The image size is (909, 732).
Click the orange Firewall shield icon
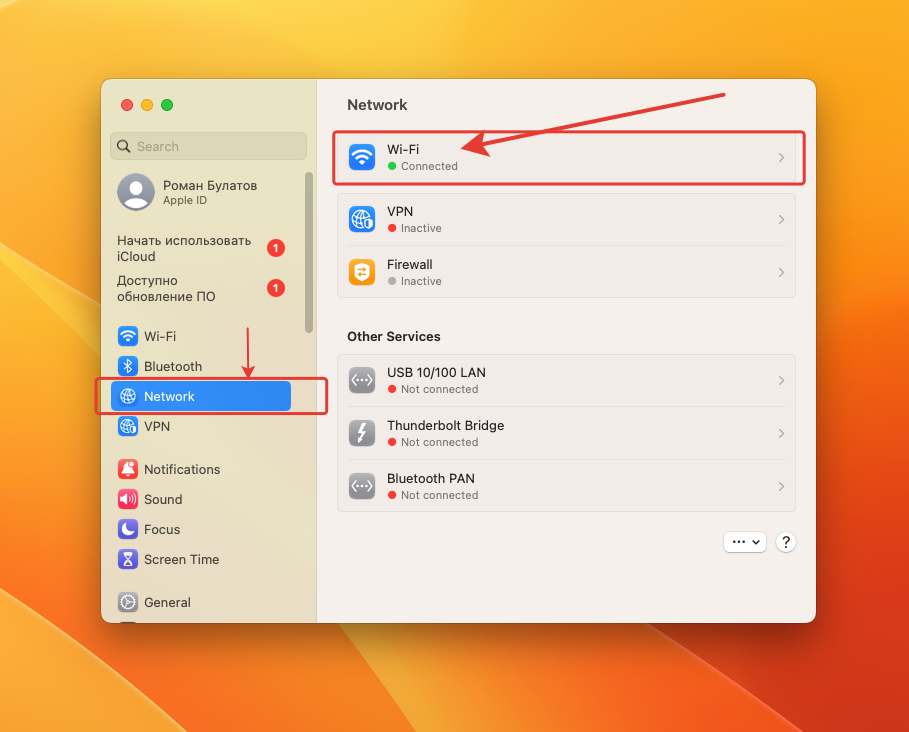(x=361, y=273)
